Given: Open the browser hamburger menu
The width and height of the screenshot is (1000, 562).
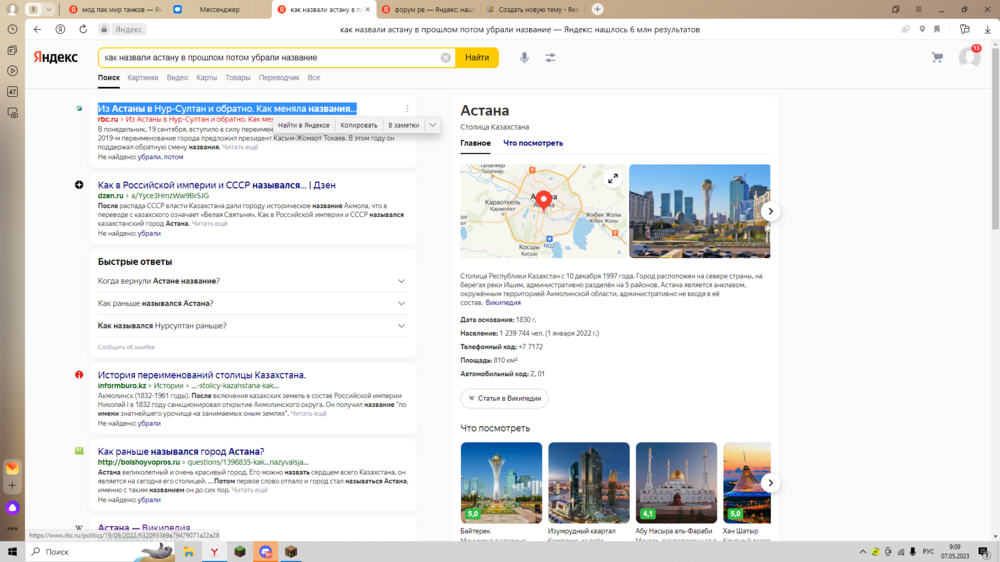Looking at the screenshot, I should pyautogui.click(x=918, y=9).
